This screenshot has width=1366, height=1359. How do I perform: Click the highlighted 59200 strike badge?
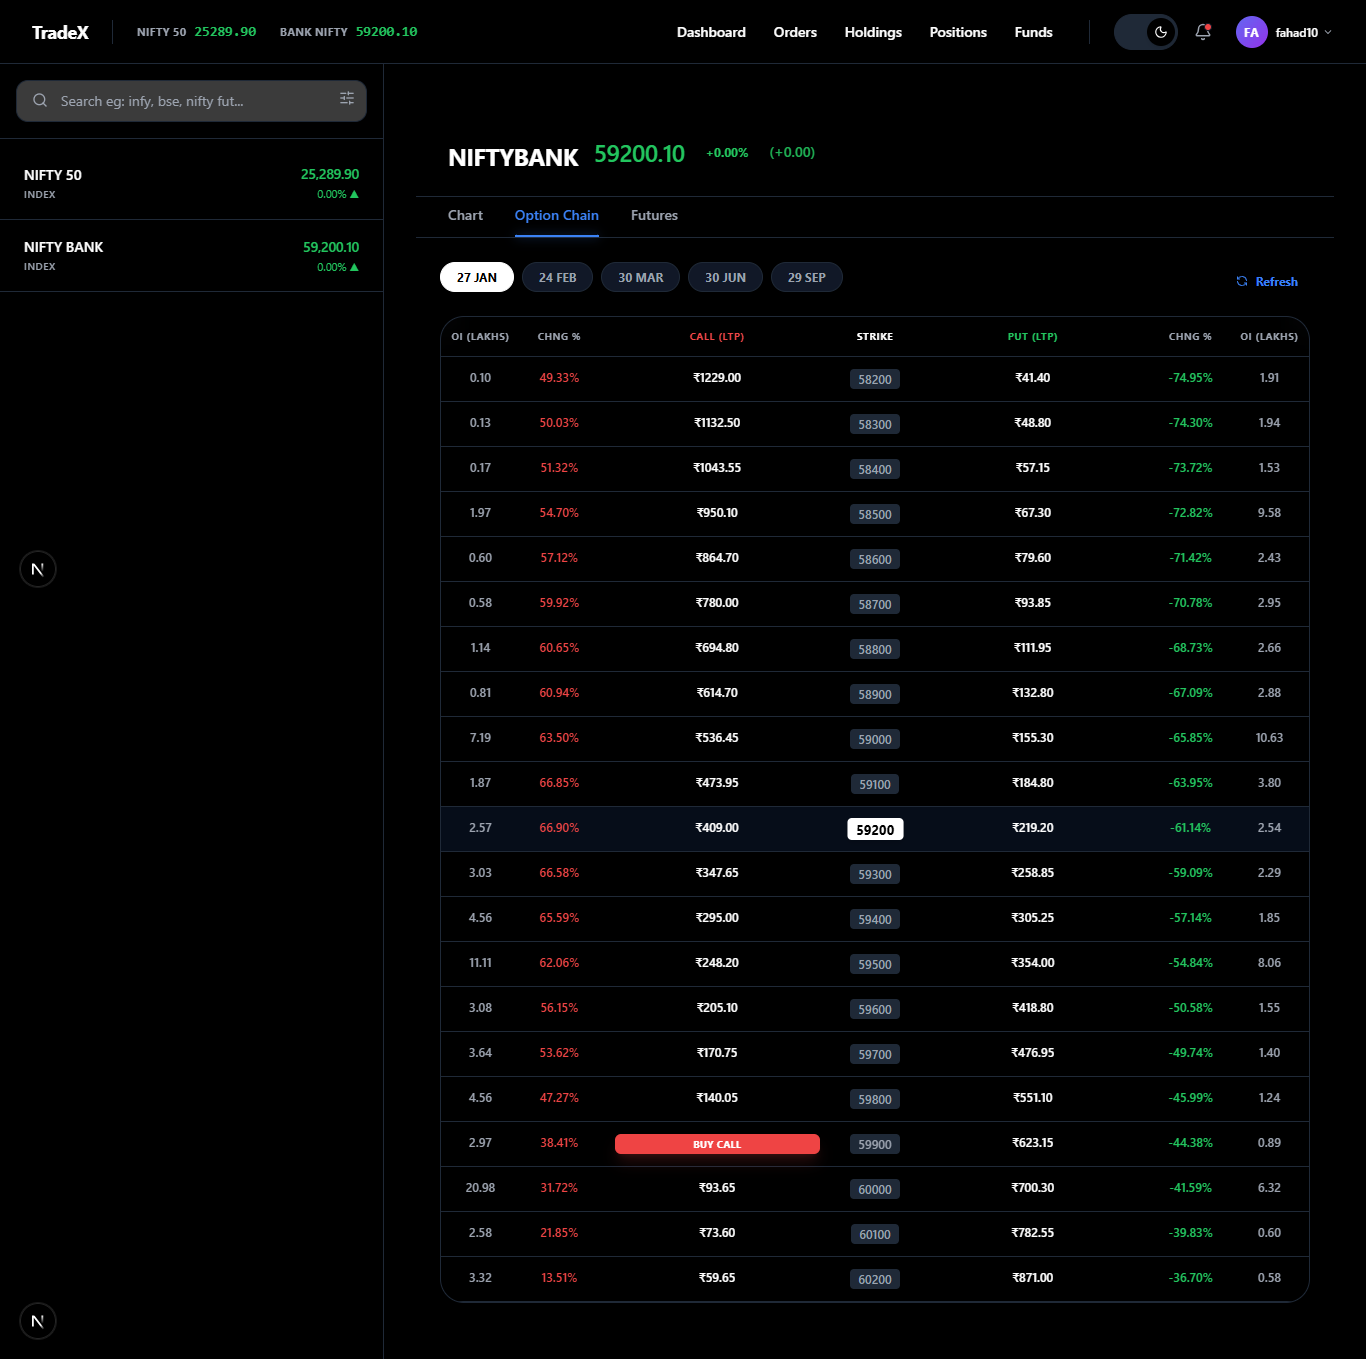875,829
